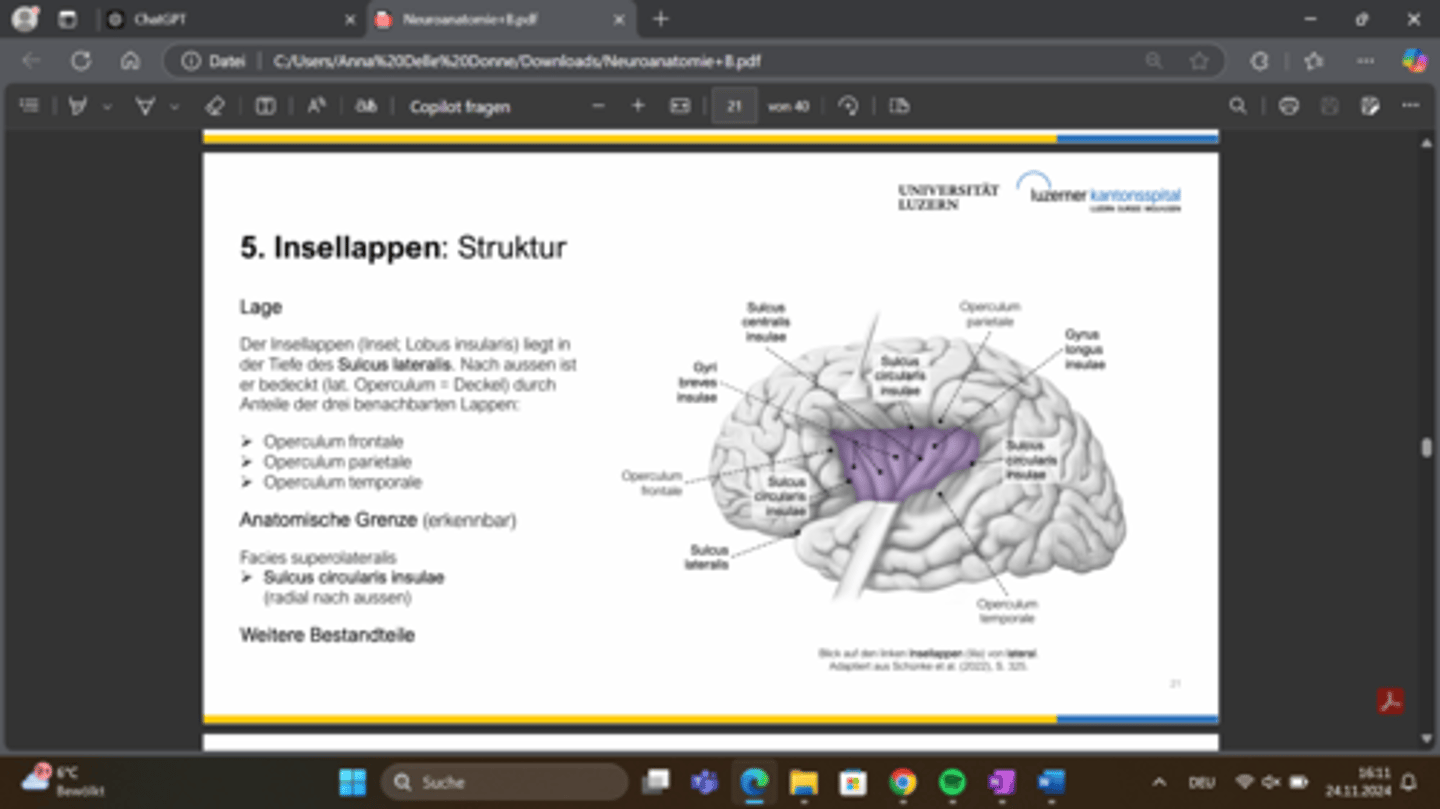
Task: Show hidden system tray icons chevron
Action: pos(1159,782)
